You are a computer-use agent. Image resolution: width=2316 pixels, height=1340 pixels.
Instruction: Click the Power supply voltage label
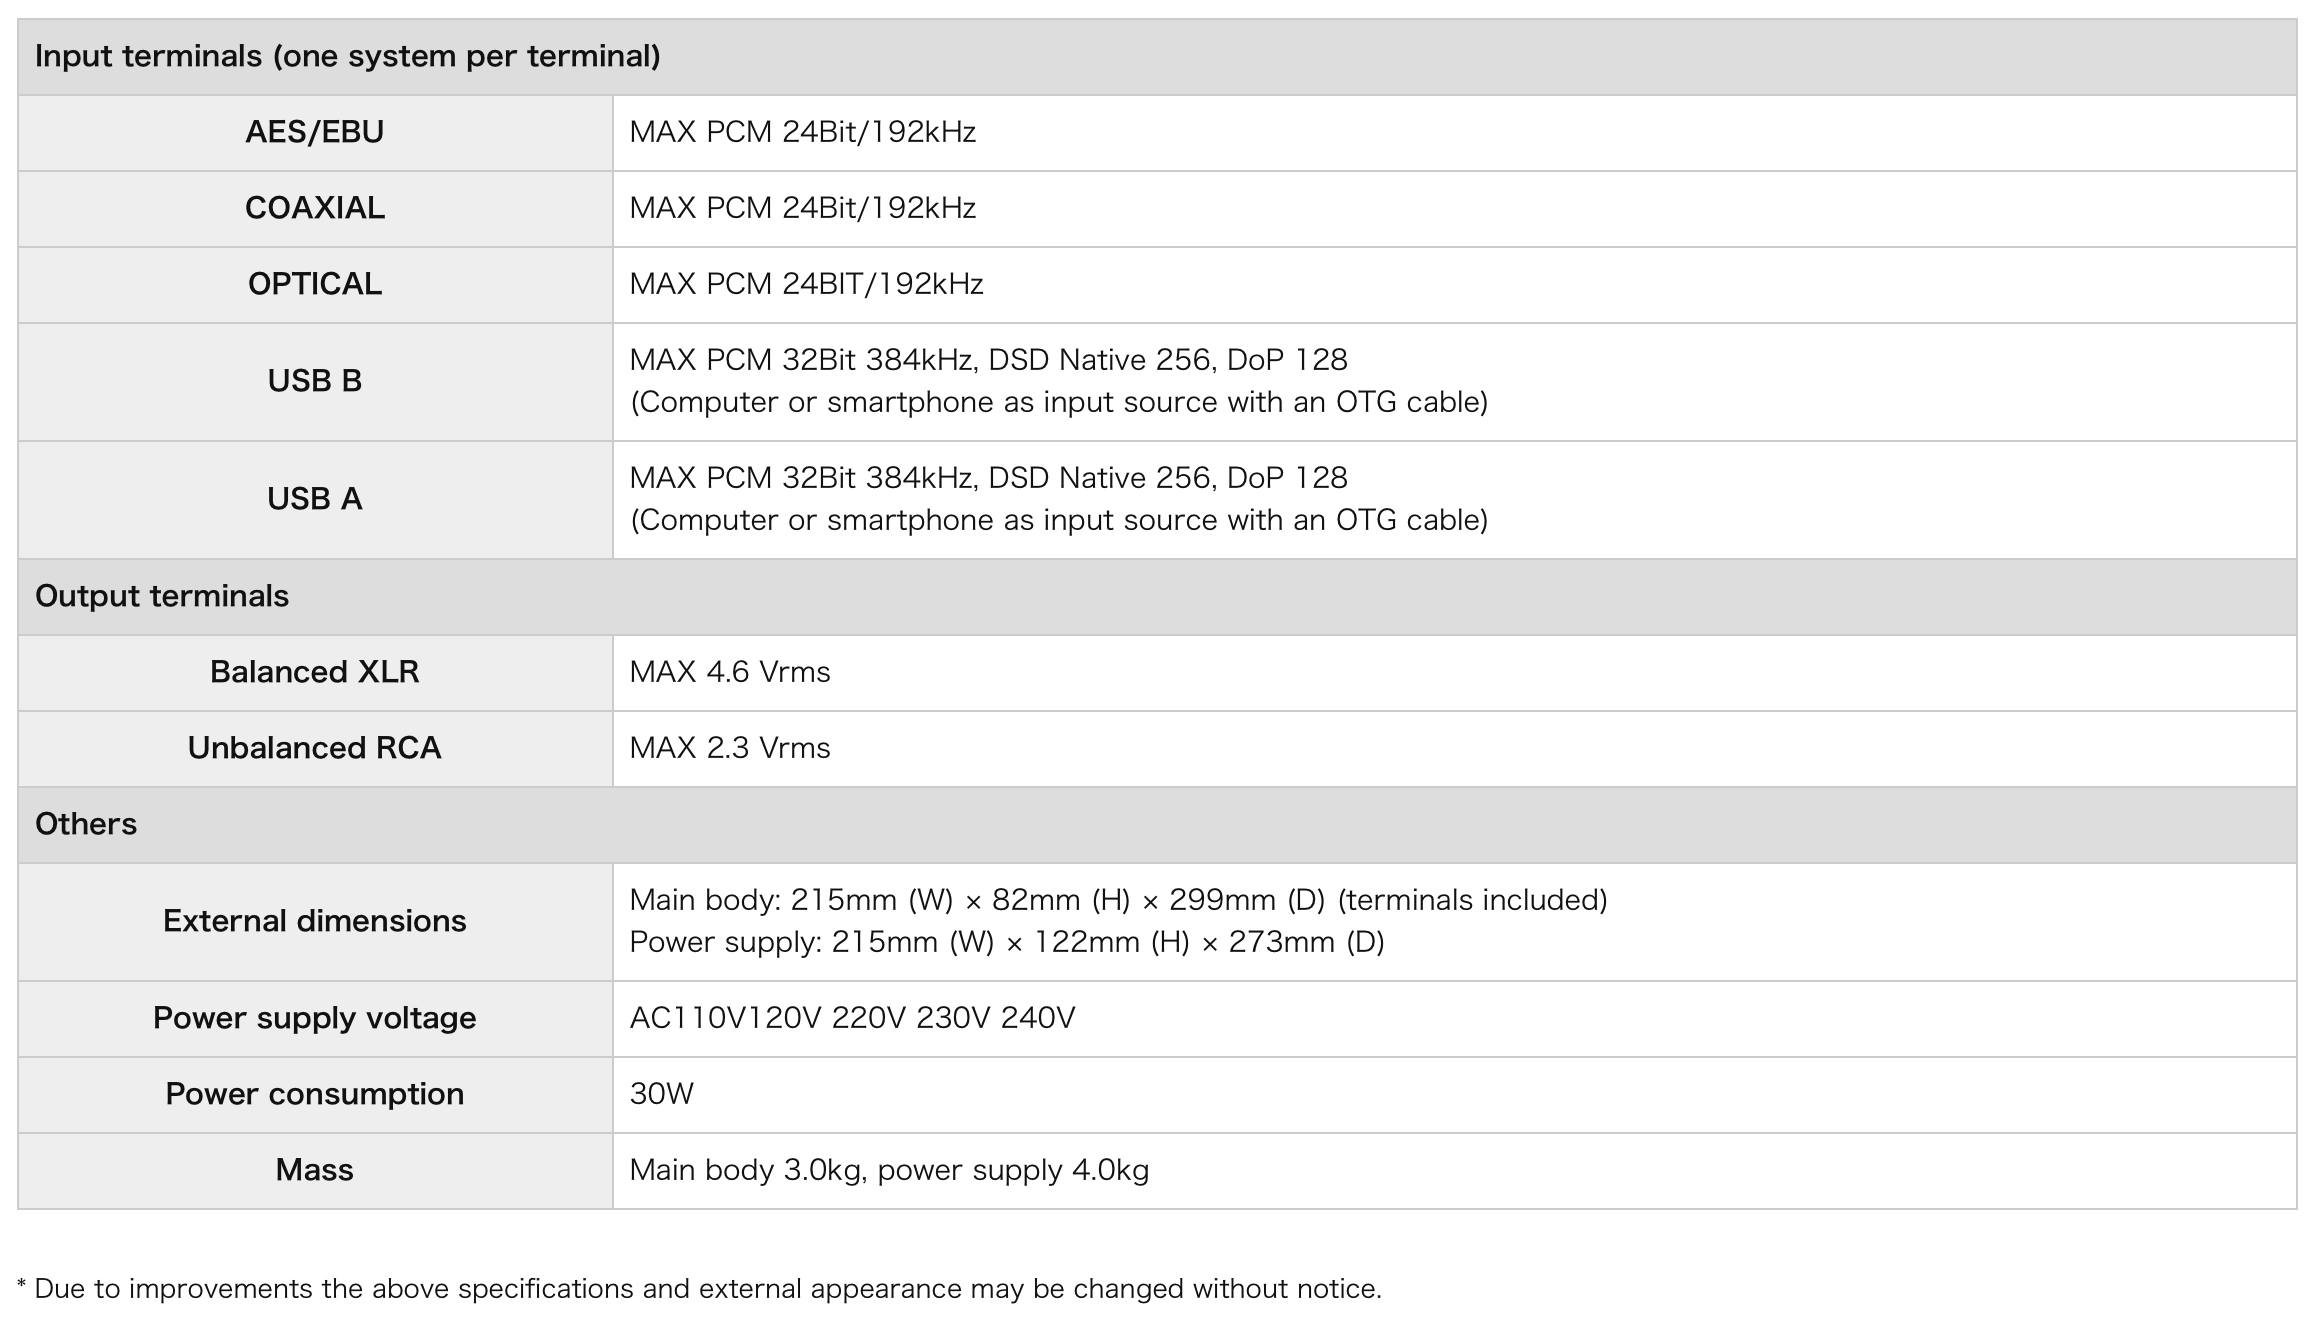click(314, 1018)
